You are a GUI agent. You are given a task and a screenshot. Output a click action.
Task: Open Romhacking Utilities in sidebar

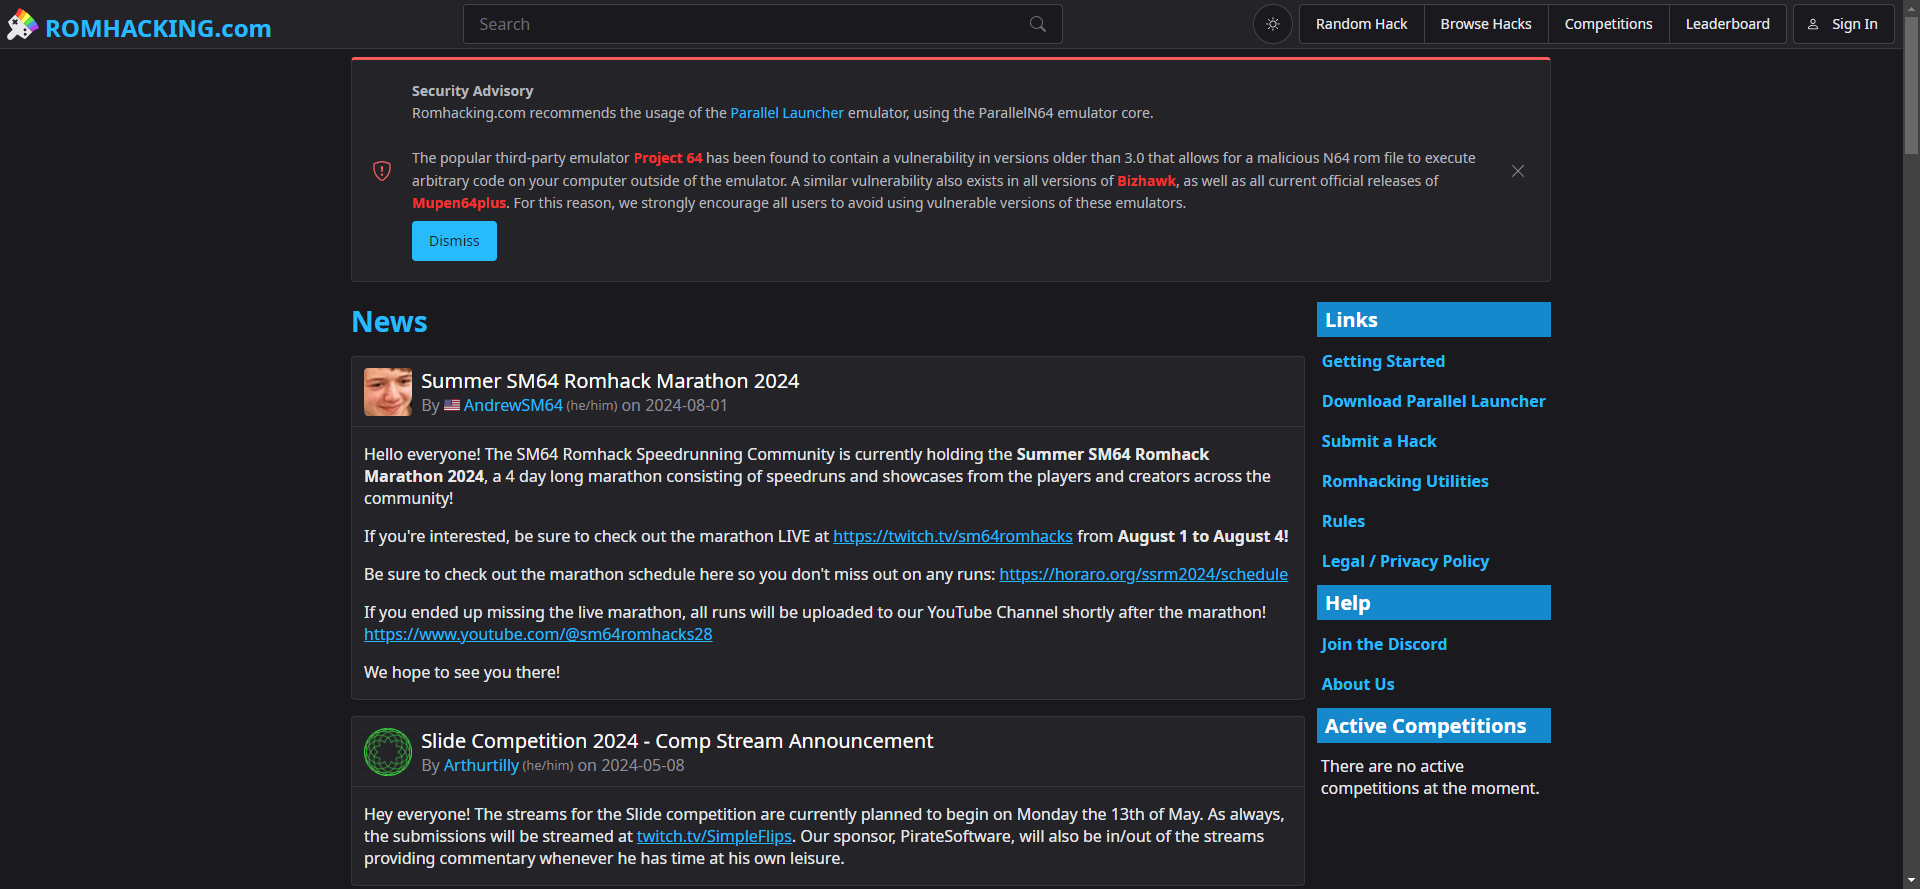[1405, 481]
